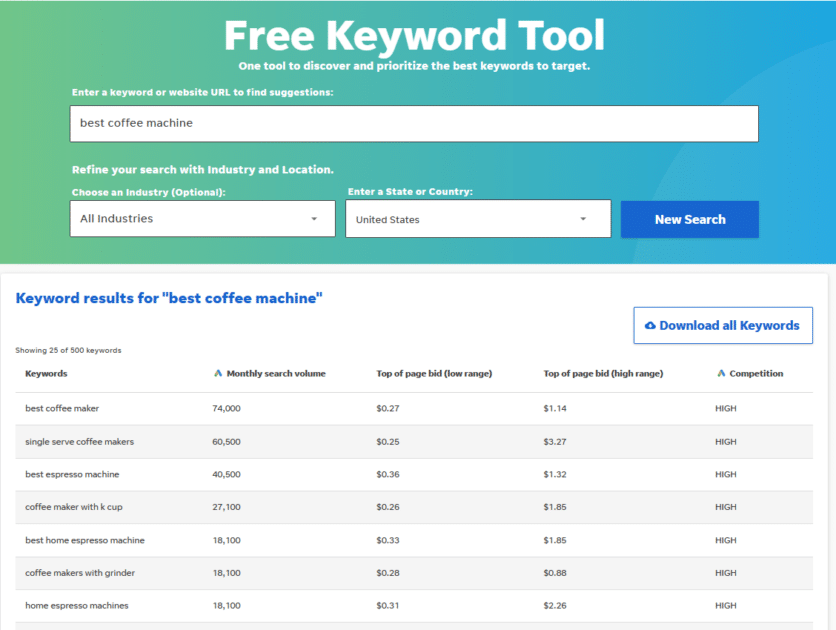This screenshot has height=630, width=836.
Task: Click Top of page bid (high range) header
Action: pos(603,374)
